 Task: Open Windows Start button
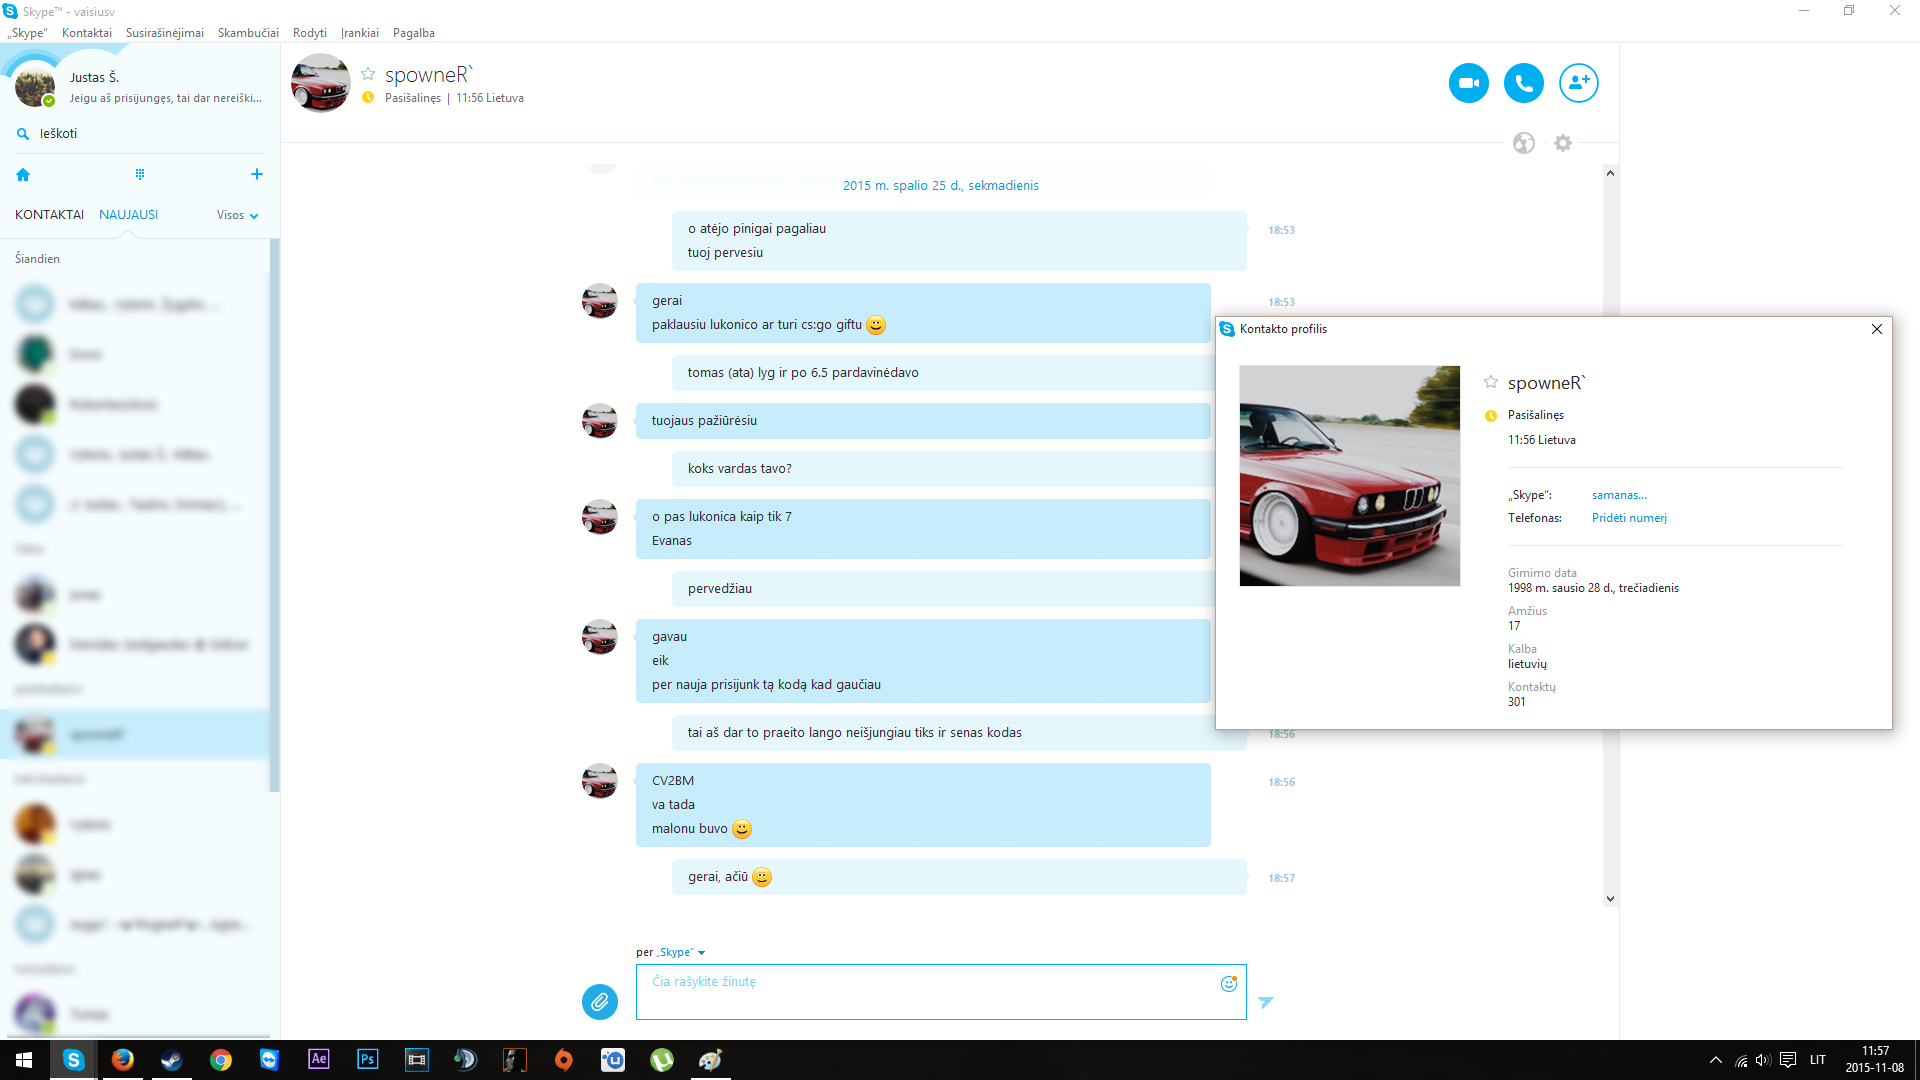tap(24, 1060)
